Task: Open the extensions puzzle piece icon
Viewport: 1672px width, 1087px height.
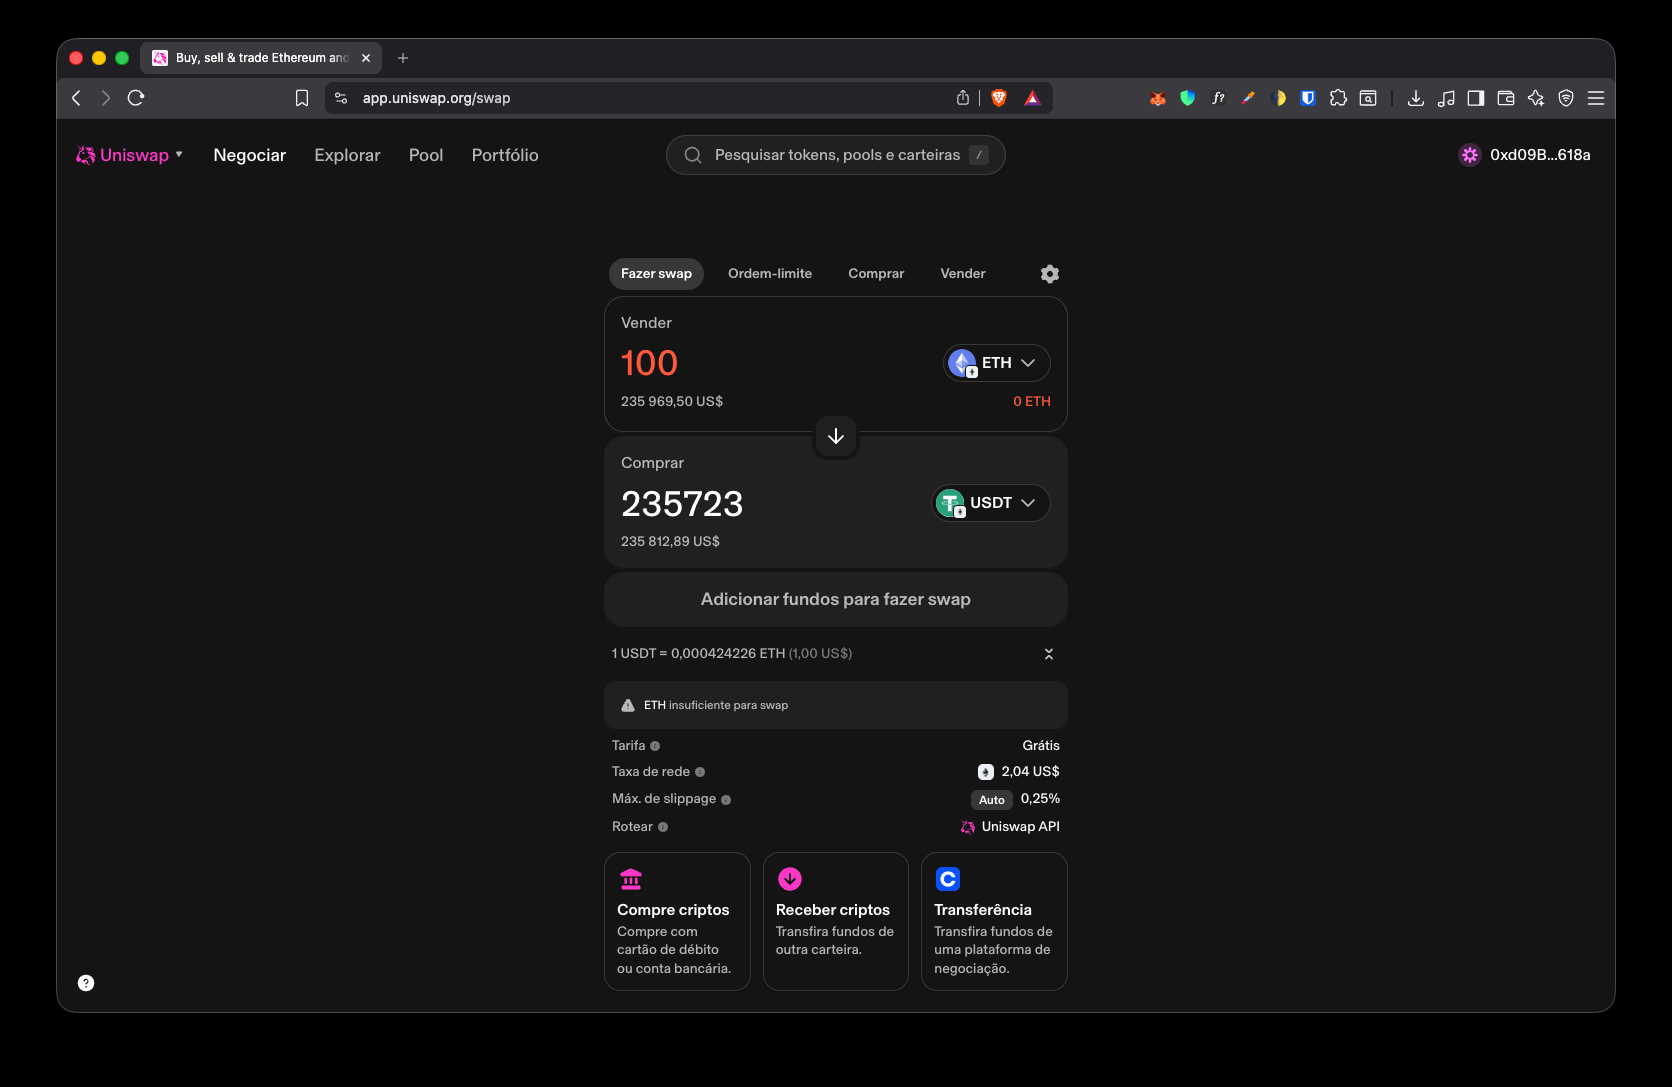Action: 1338,98
